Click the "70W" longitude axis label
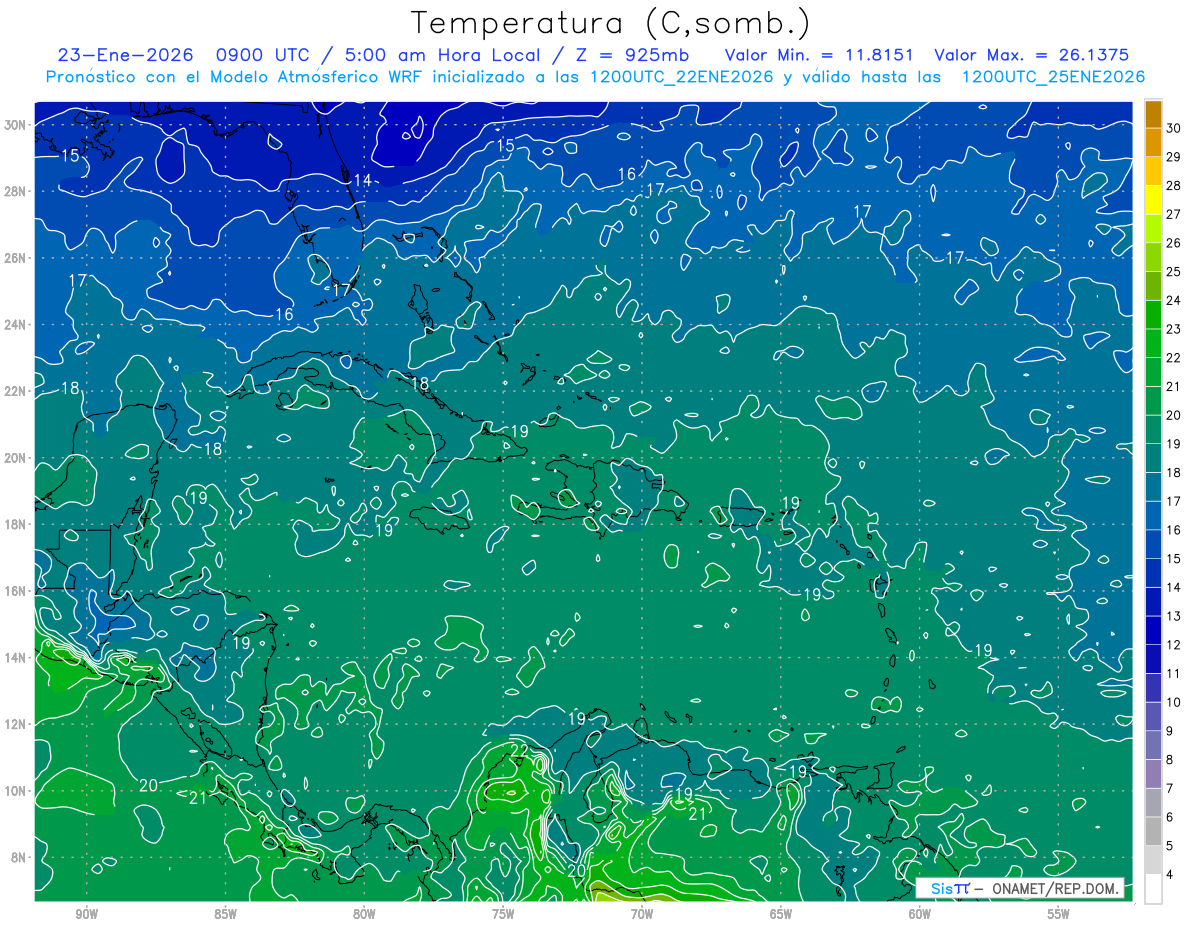1200x927 pixels. tap(642, 914)
